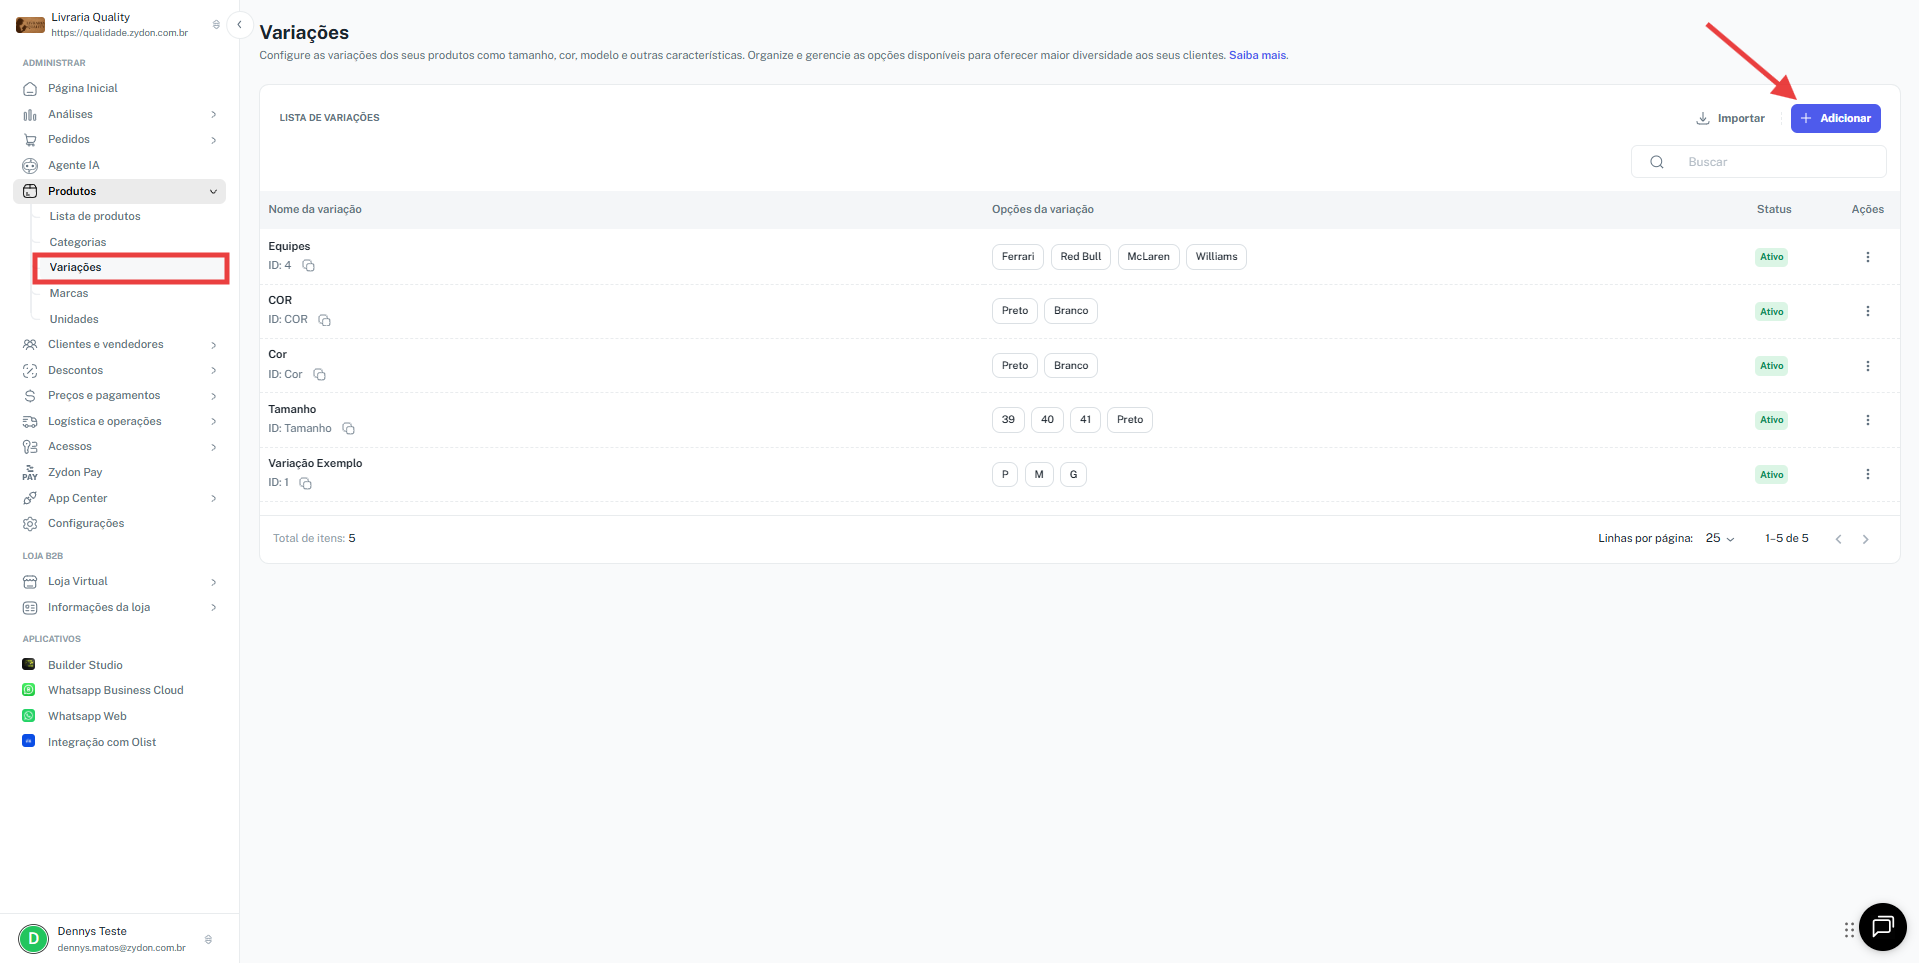Open Lista de produtos submenu

[x=95, y=216]
